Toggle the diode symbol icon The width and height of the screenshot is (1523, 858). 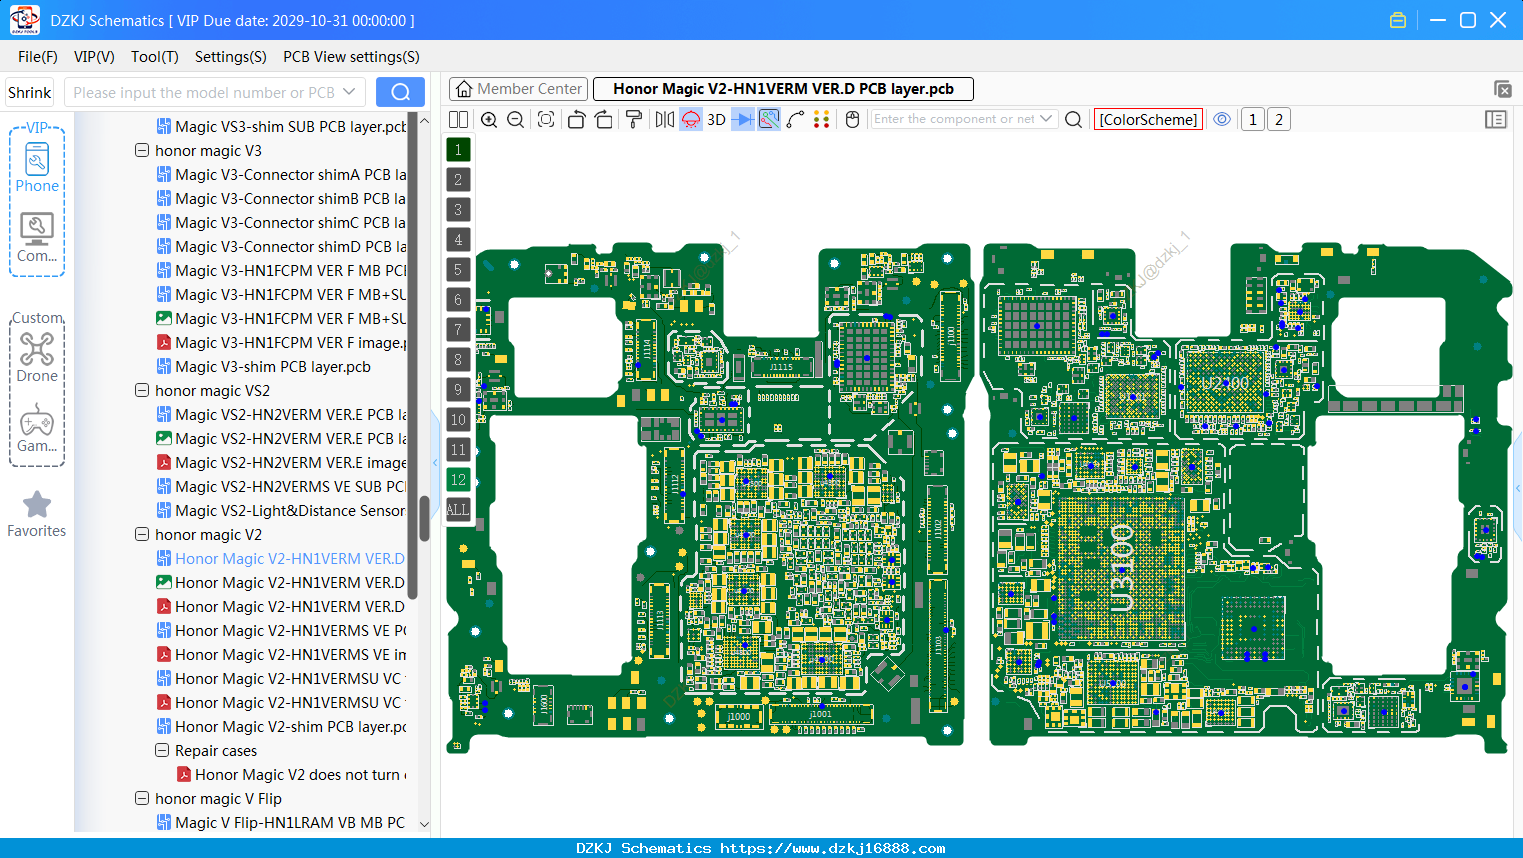pos(743,120)
